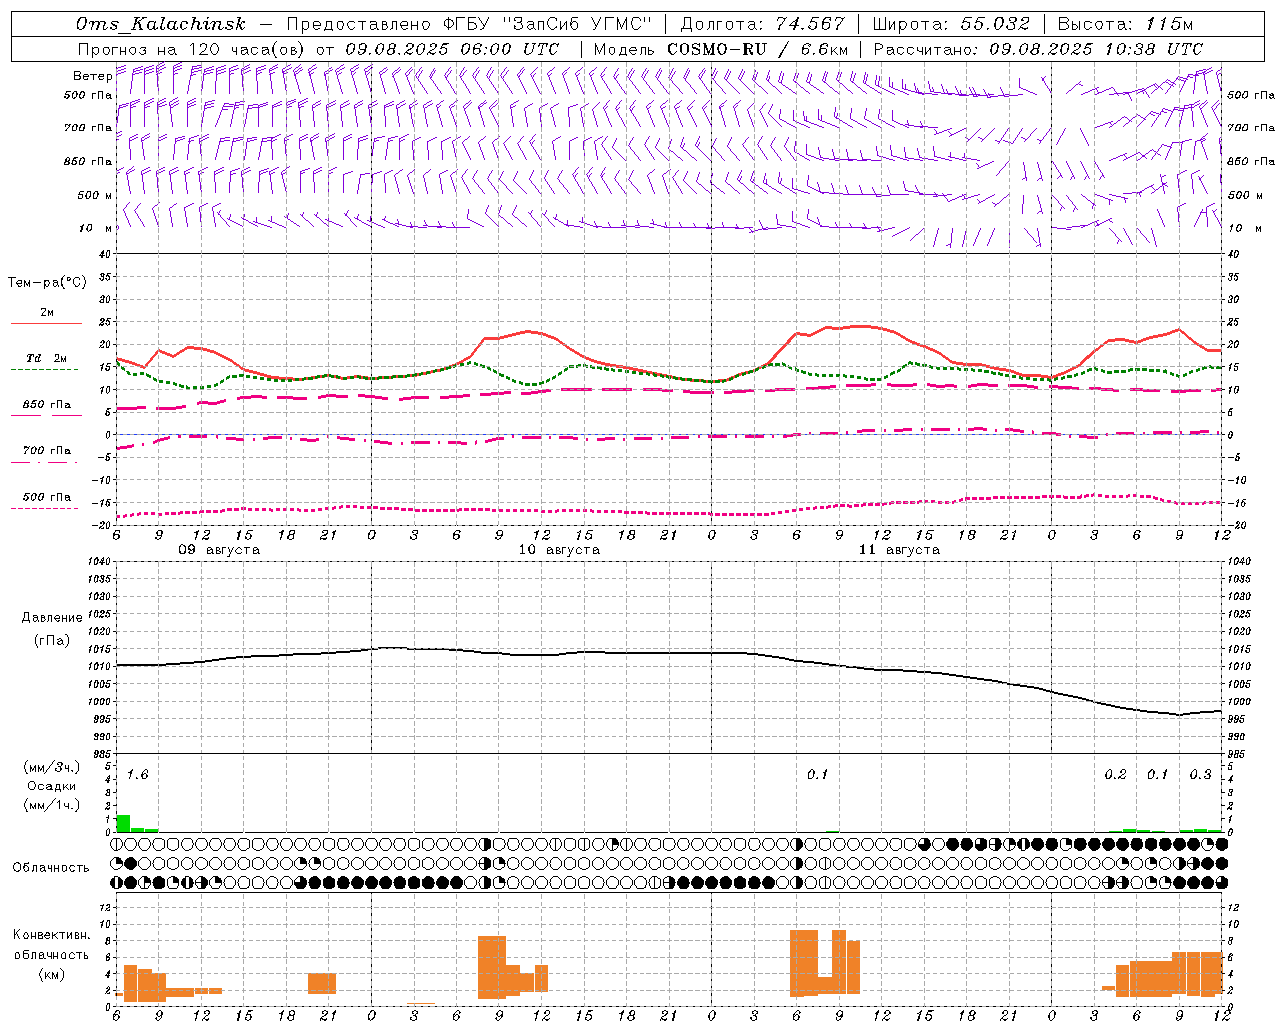Click the Ветер panel label
This screenshot has height=1024, width=1280.
click(x=92, y=76)
